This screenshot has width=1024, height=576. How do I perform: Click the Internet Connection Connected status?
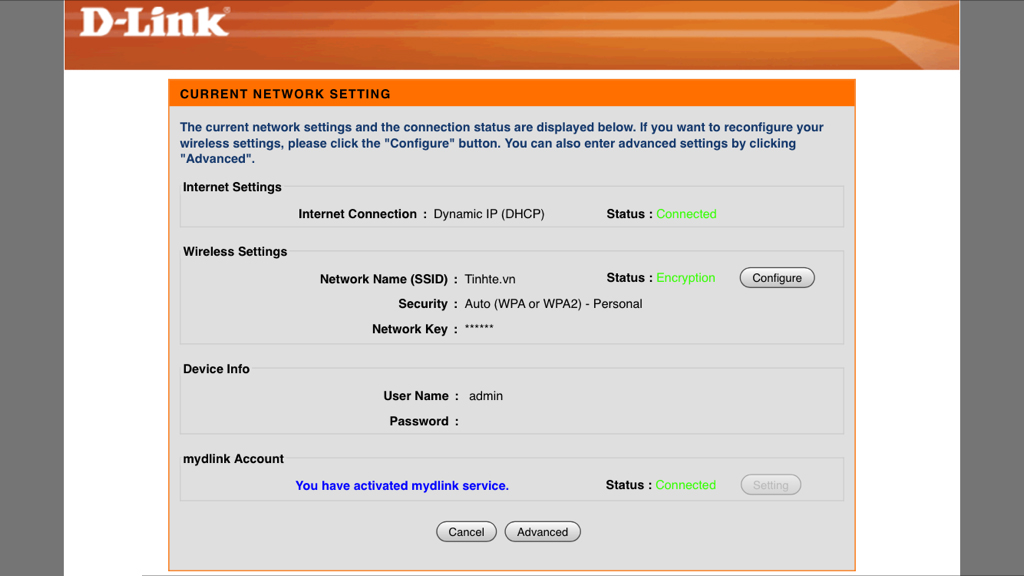(x=686, y=214)
